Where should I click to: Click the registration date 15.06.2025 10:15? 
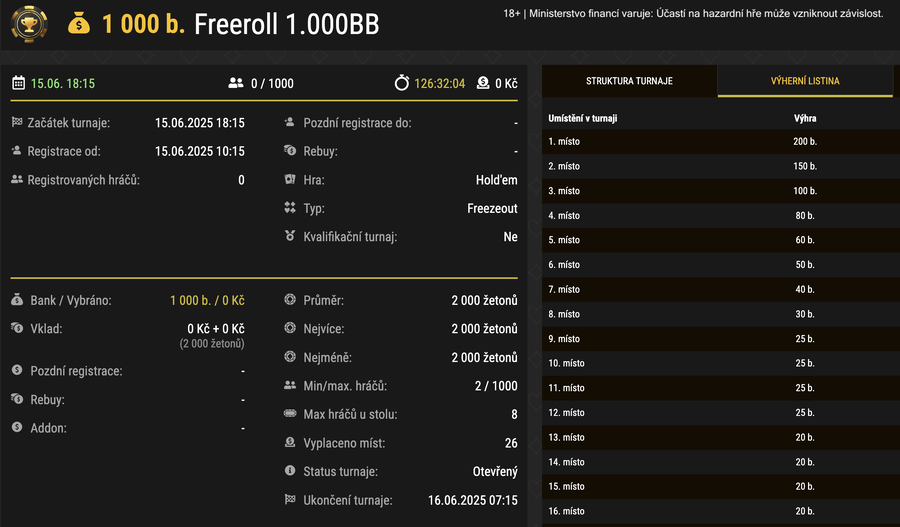(x=200, y=152)
